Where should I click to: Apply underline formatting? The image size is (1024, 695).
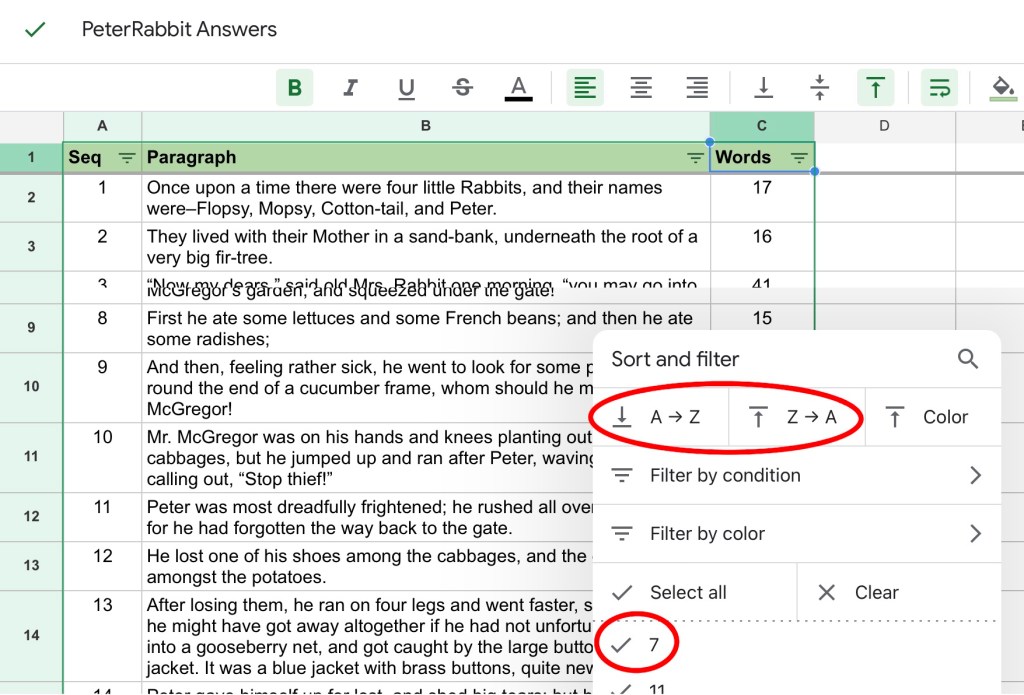point(406,88)
